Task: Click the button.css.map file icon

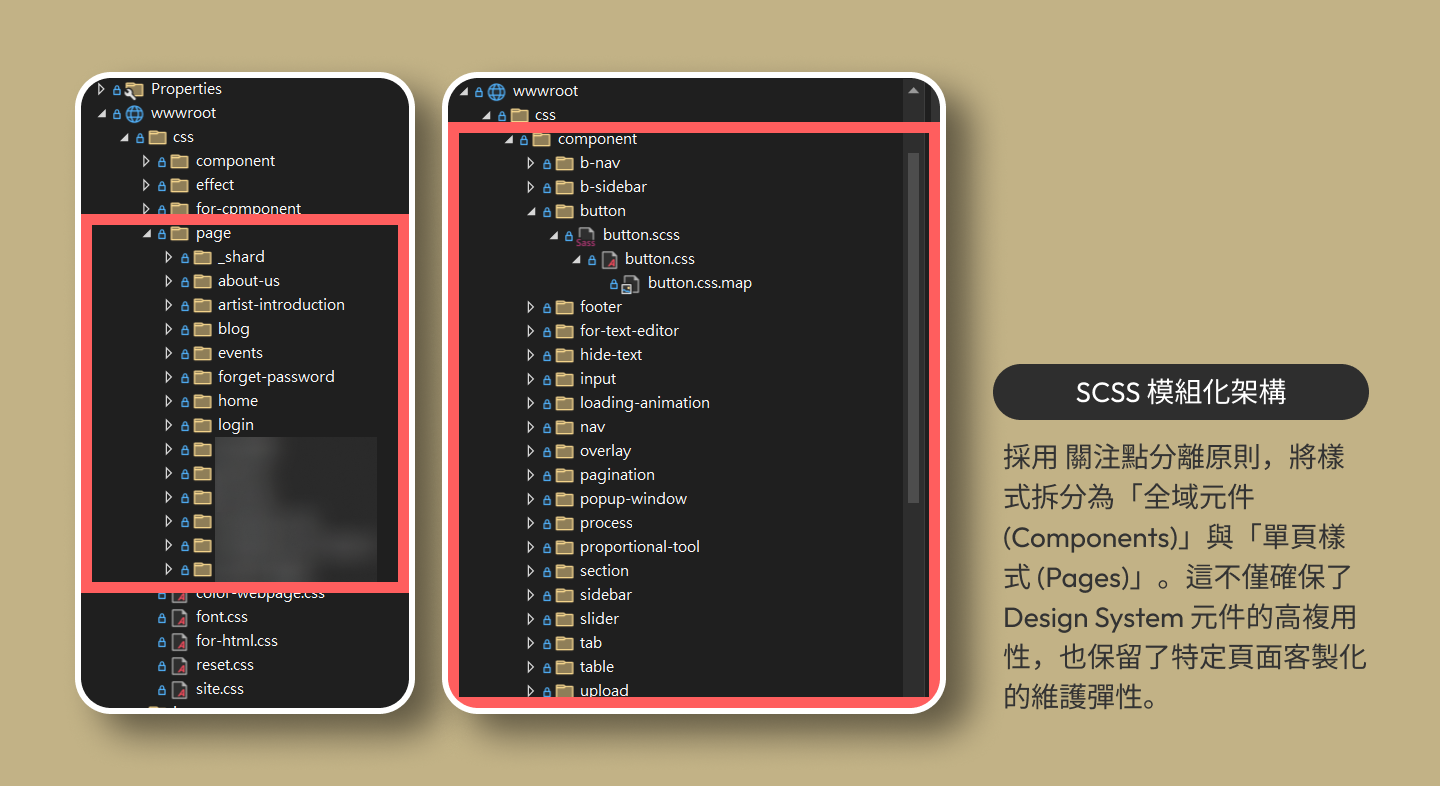Action: (x=631, y=283)
